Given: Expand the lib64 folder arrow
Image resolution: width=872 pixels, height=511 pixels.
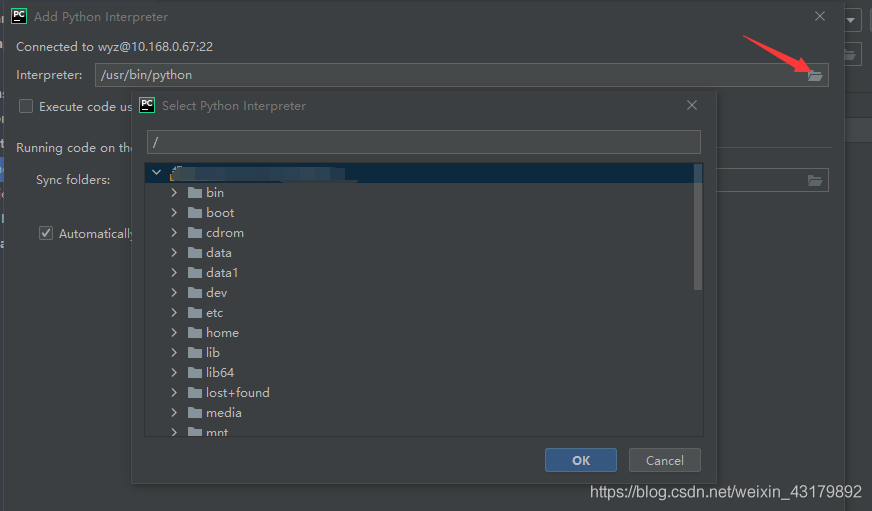Looking at the screenshot, I should tap(174, 373).
